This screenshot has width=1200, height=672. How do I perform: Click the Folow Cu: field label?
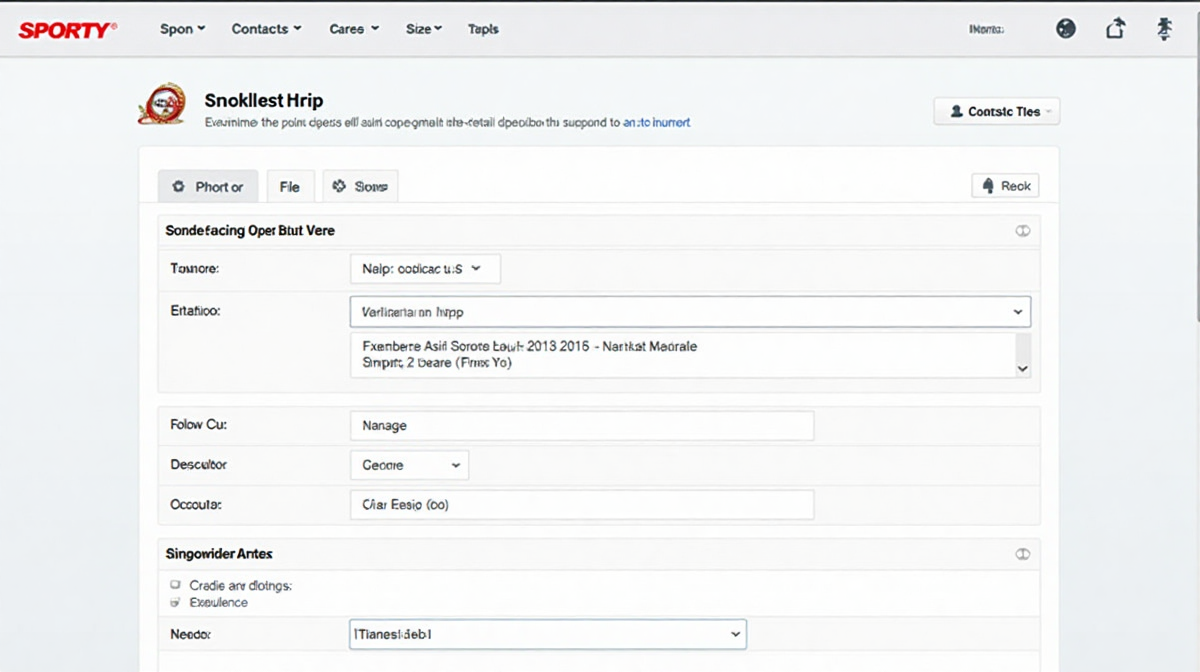(x=199, y=425)
